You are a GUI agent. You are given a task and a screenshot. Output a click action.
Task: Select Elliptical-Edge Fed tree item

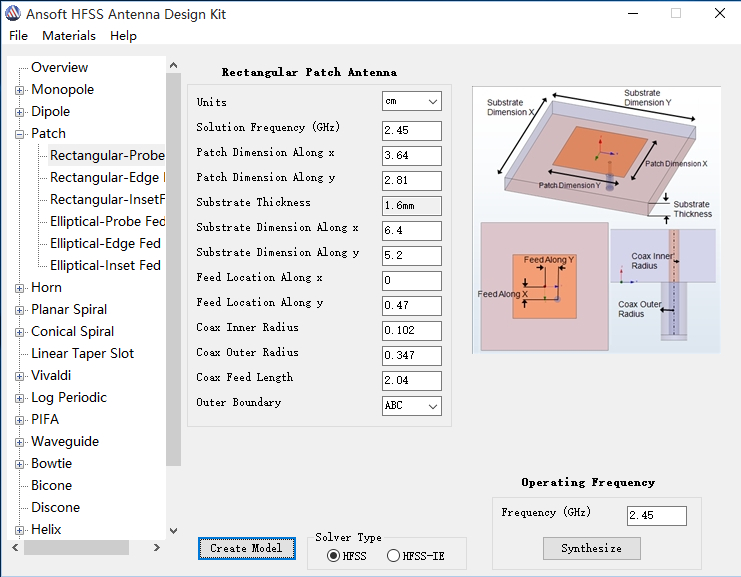[x=105, y=243]
